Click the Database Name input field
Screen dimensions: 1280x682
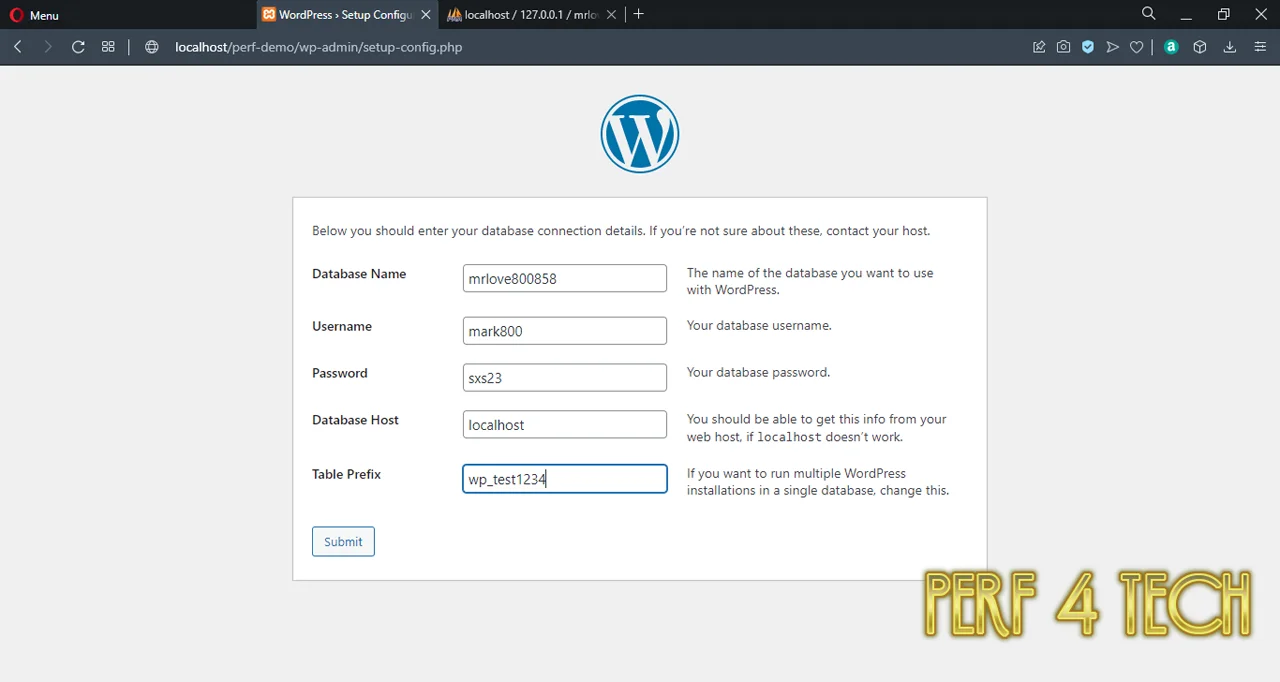tap(565, 278)
